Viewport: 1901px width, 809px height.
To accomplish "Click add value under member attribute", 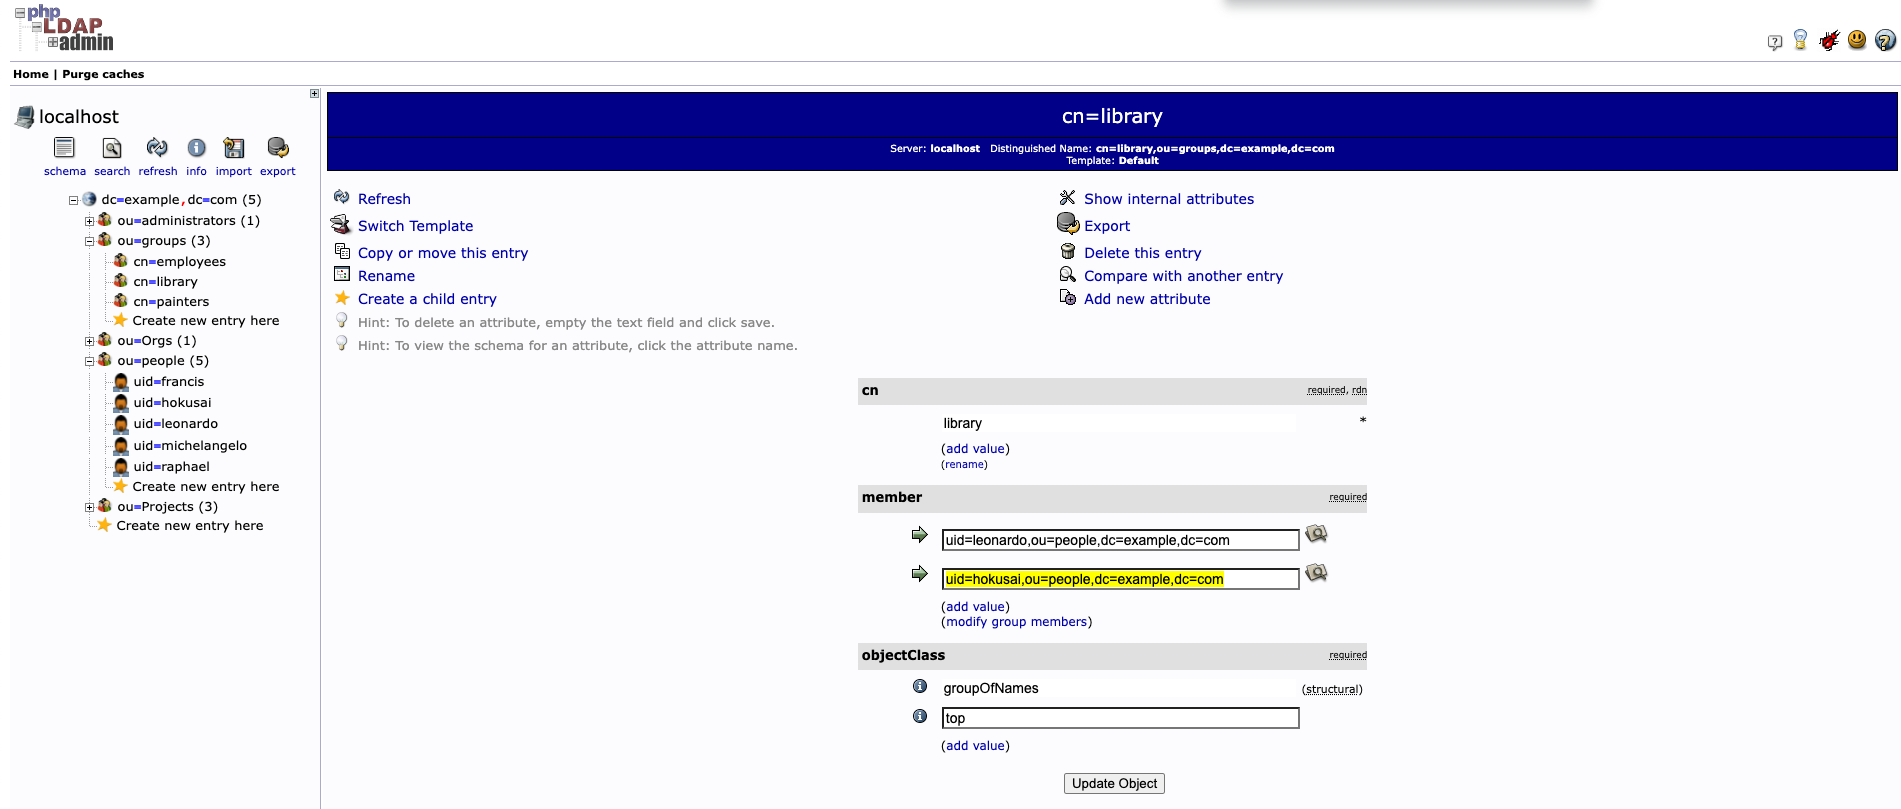I will pos(975,607).
